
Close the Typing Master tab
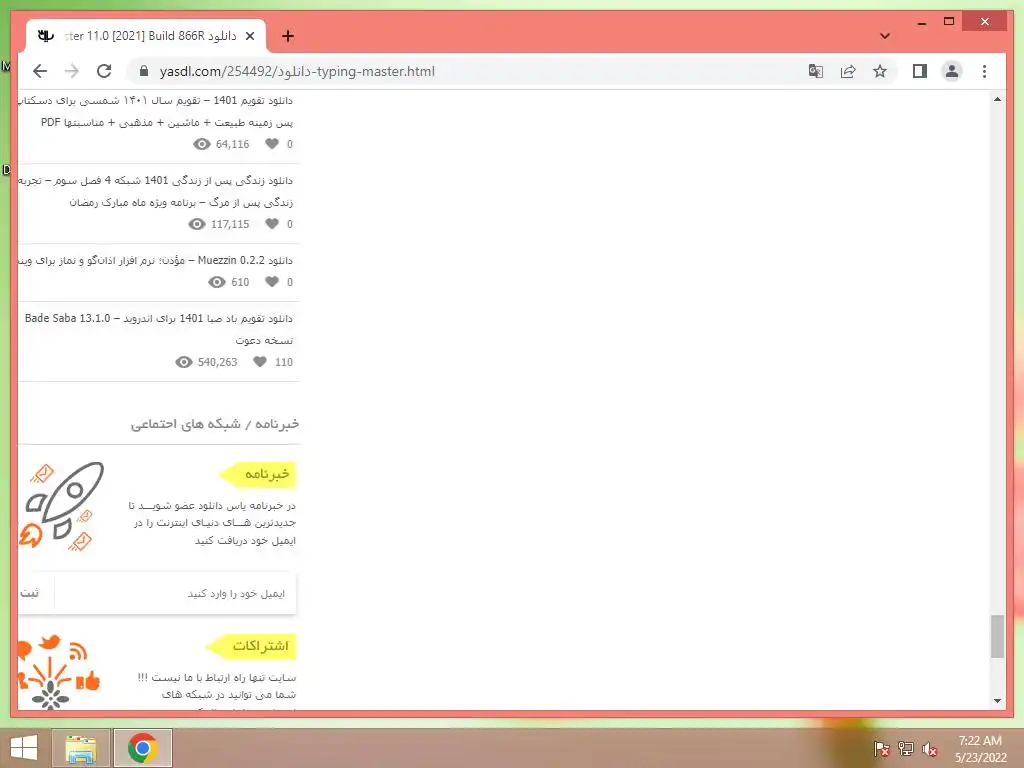pos(249,36)
